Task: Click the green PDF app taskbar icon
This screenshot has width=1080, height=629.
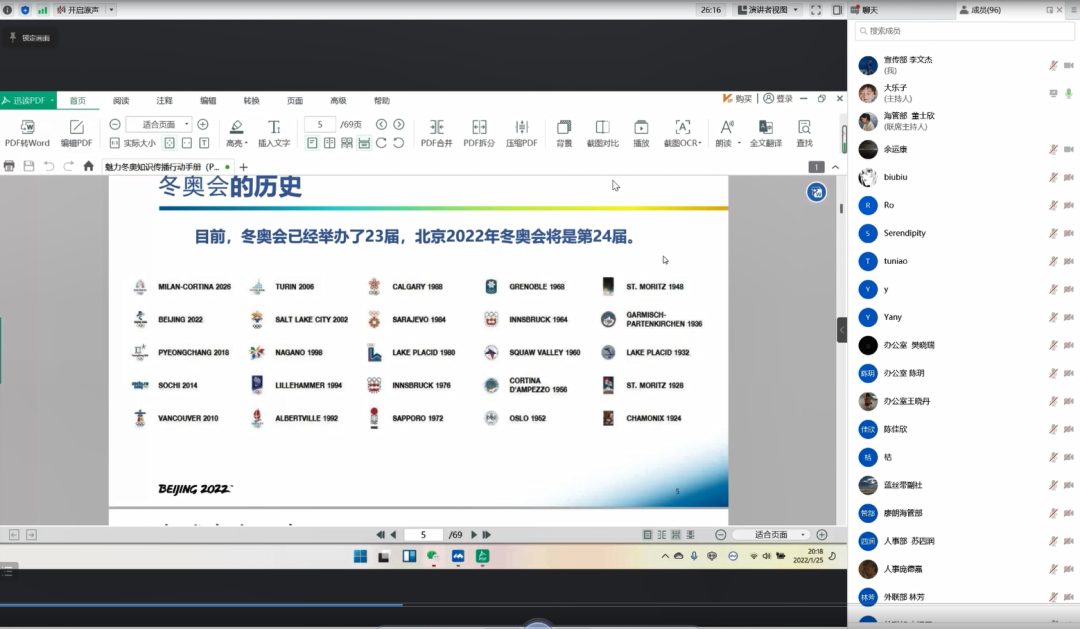Action: pos(482,556)
